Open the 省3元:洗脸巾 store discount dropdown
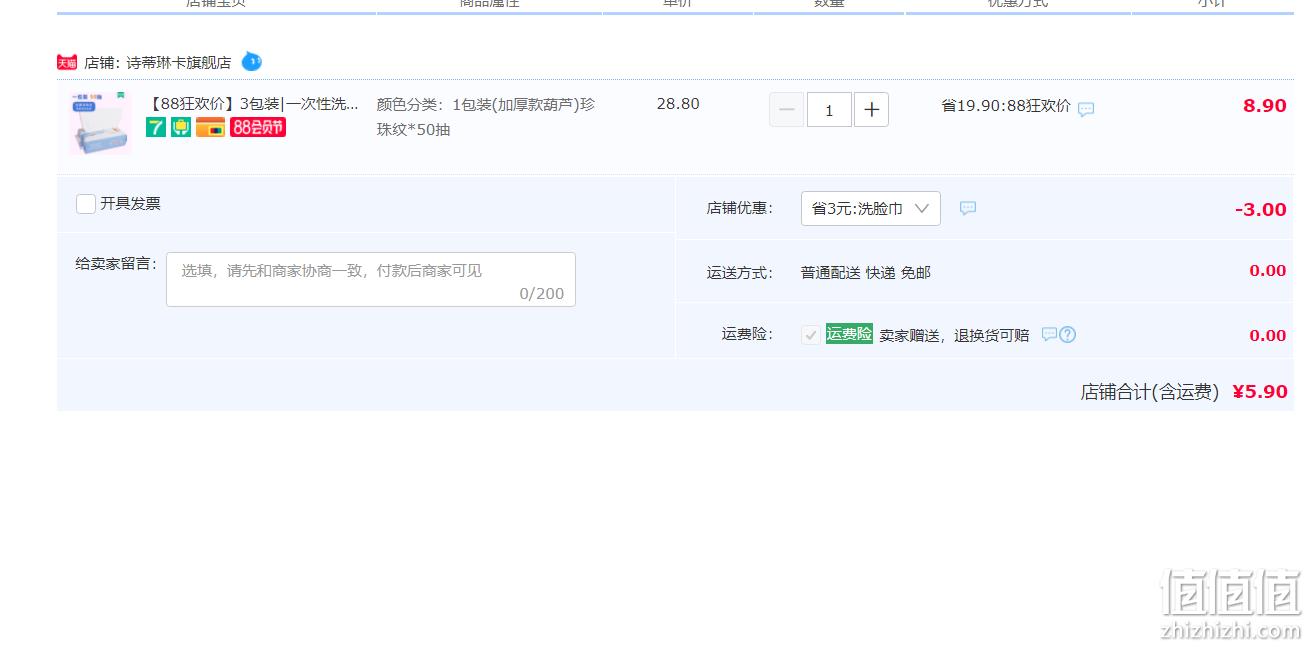Viewport: 1310px width, 648px height. tap(871, 208)
